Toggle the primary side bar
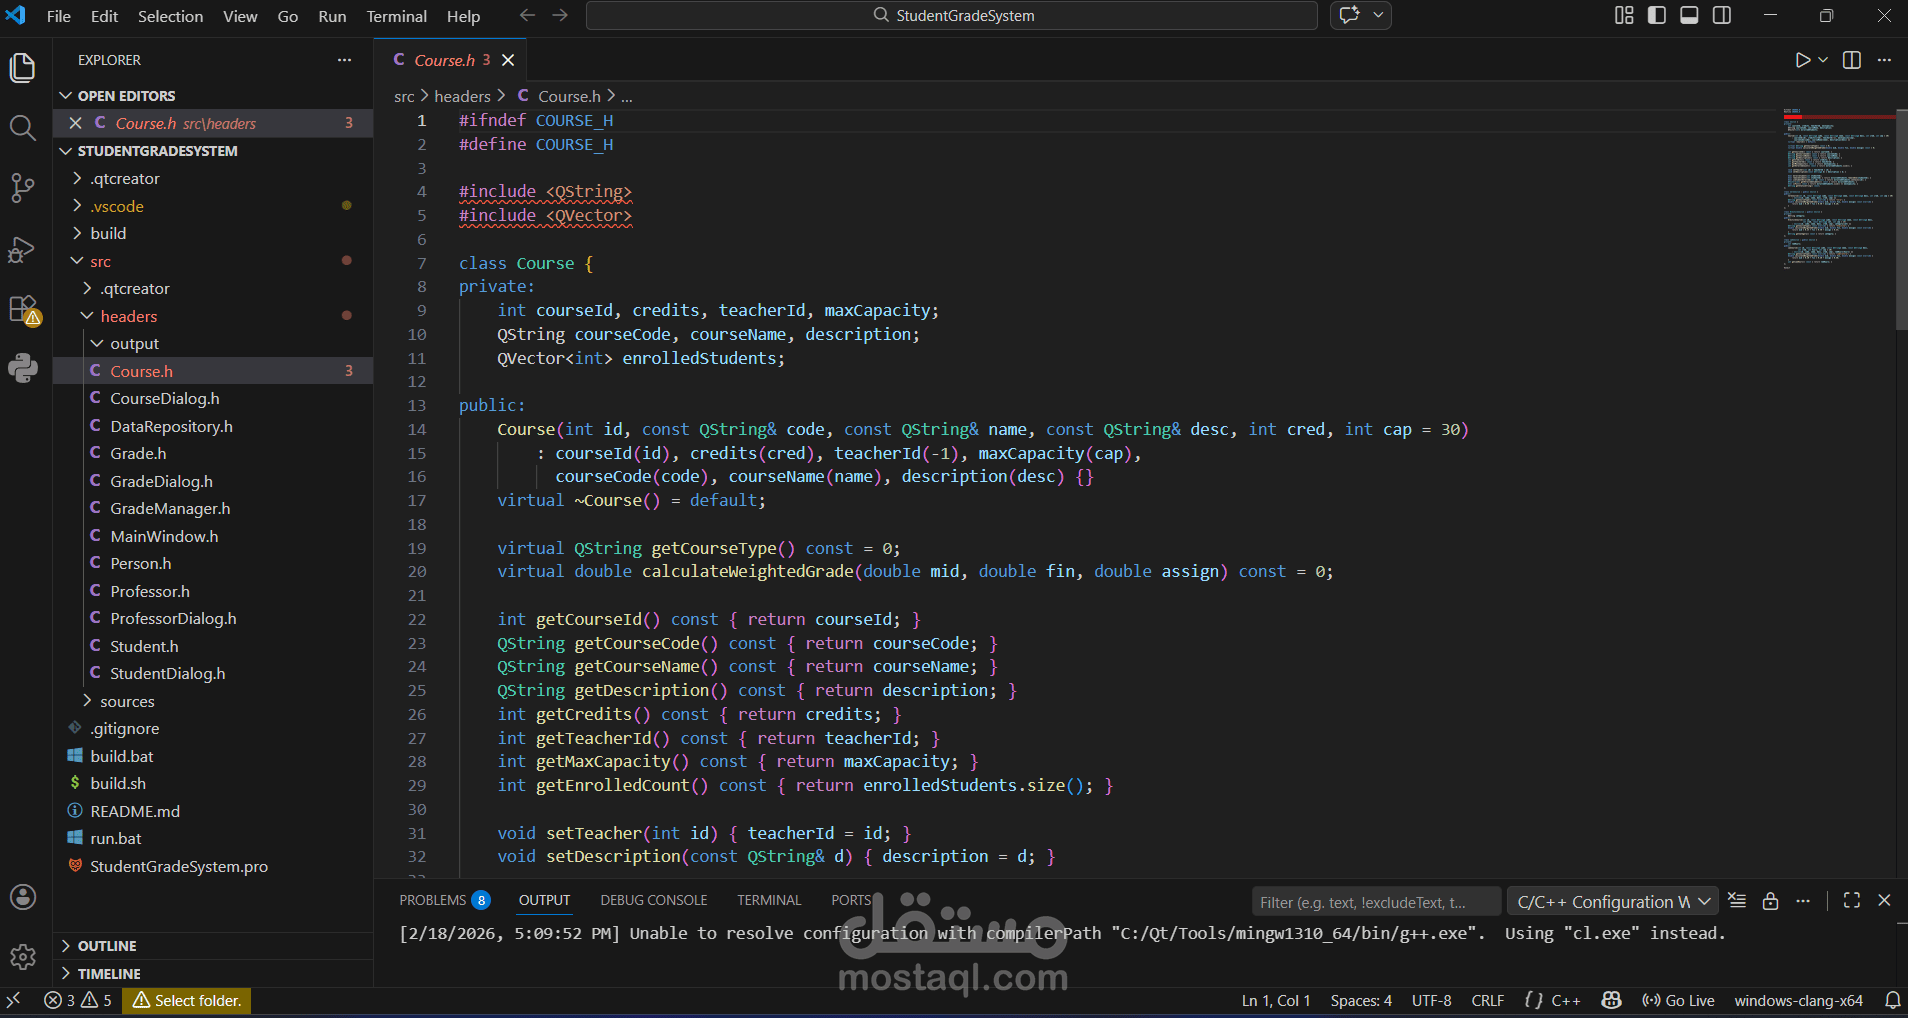Viewport: 1908px width, 1018px height. (1657, 15)
